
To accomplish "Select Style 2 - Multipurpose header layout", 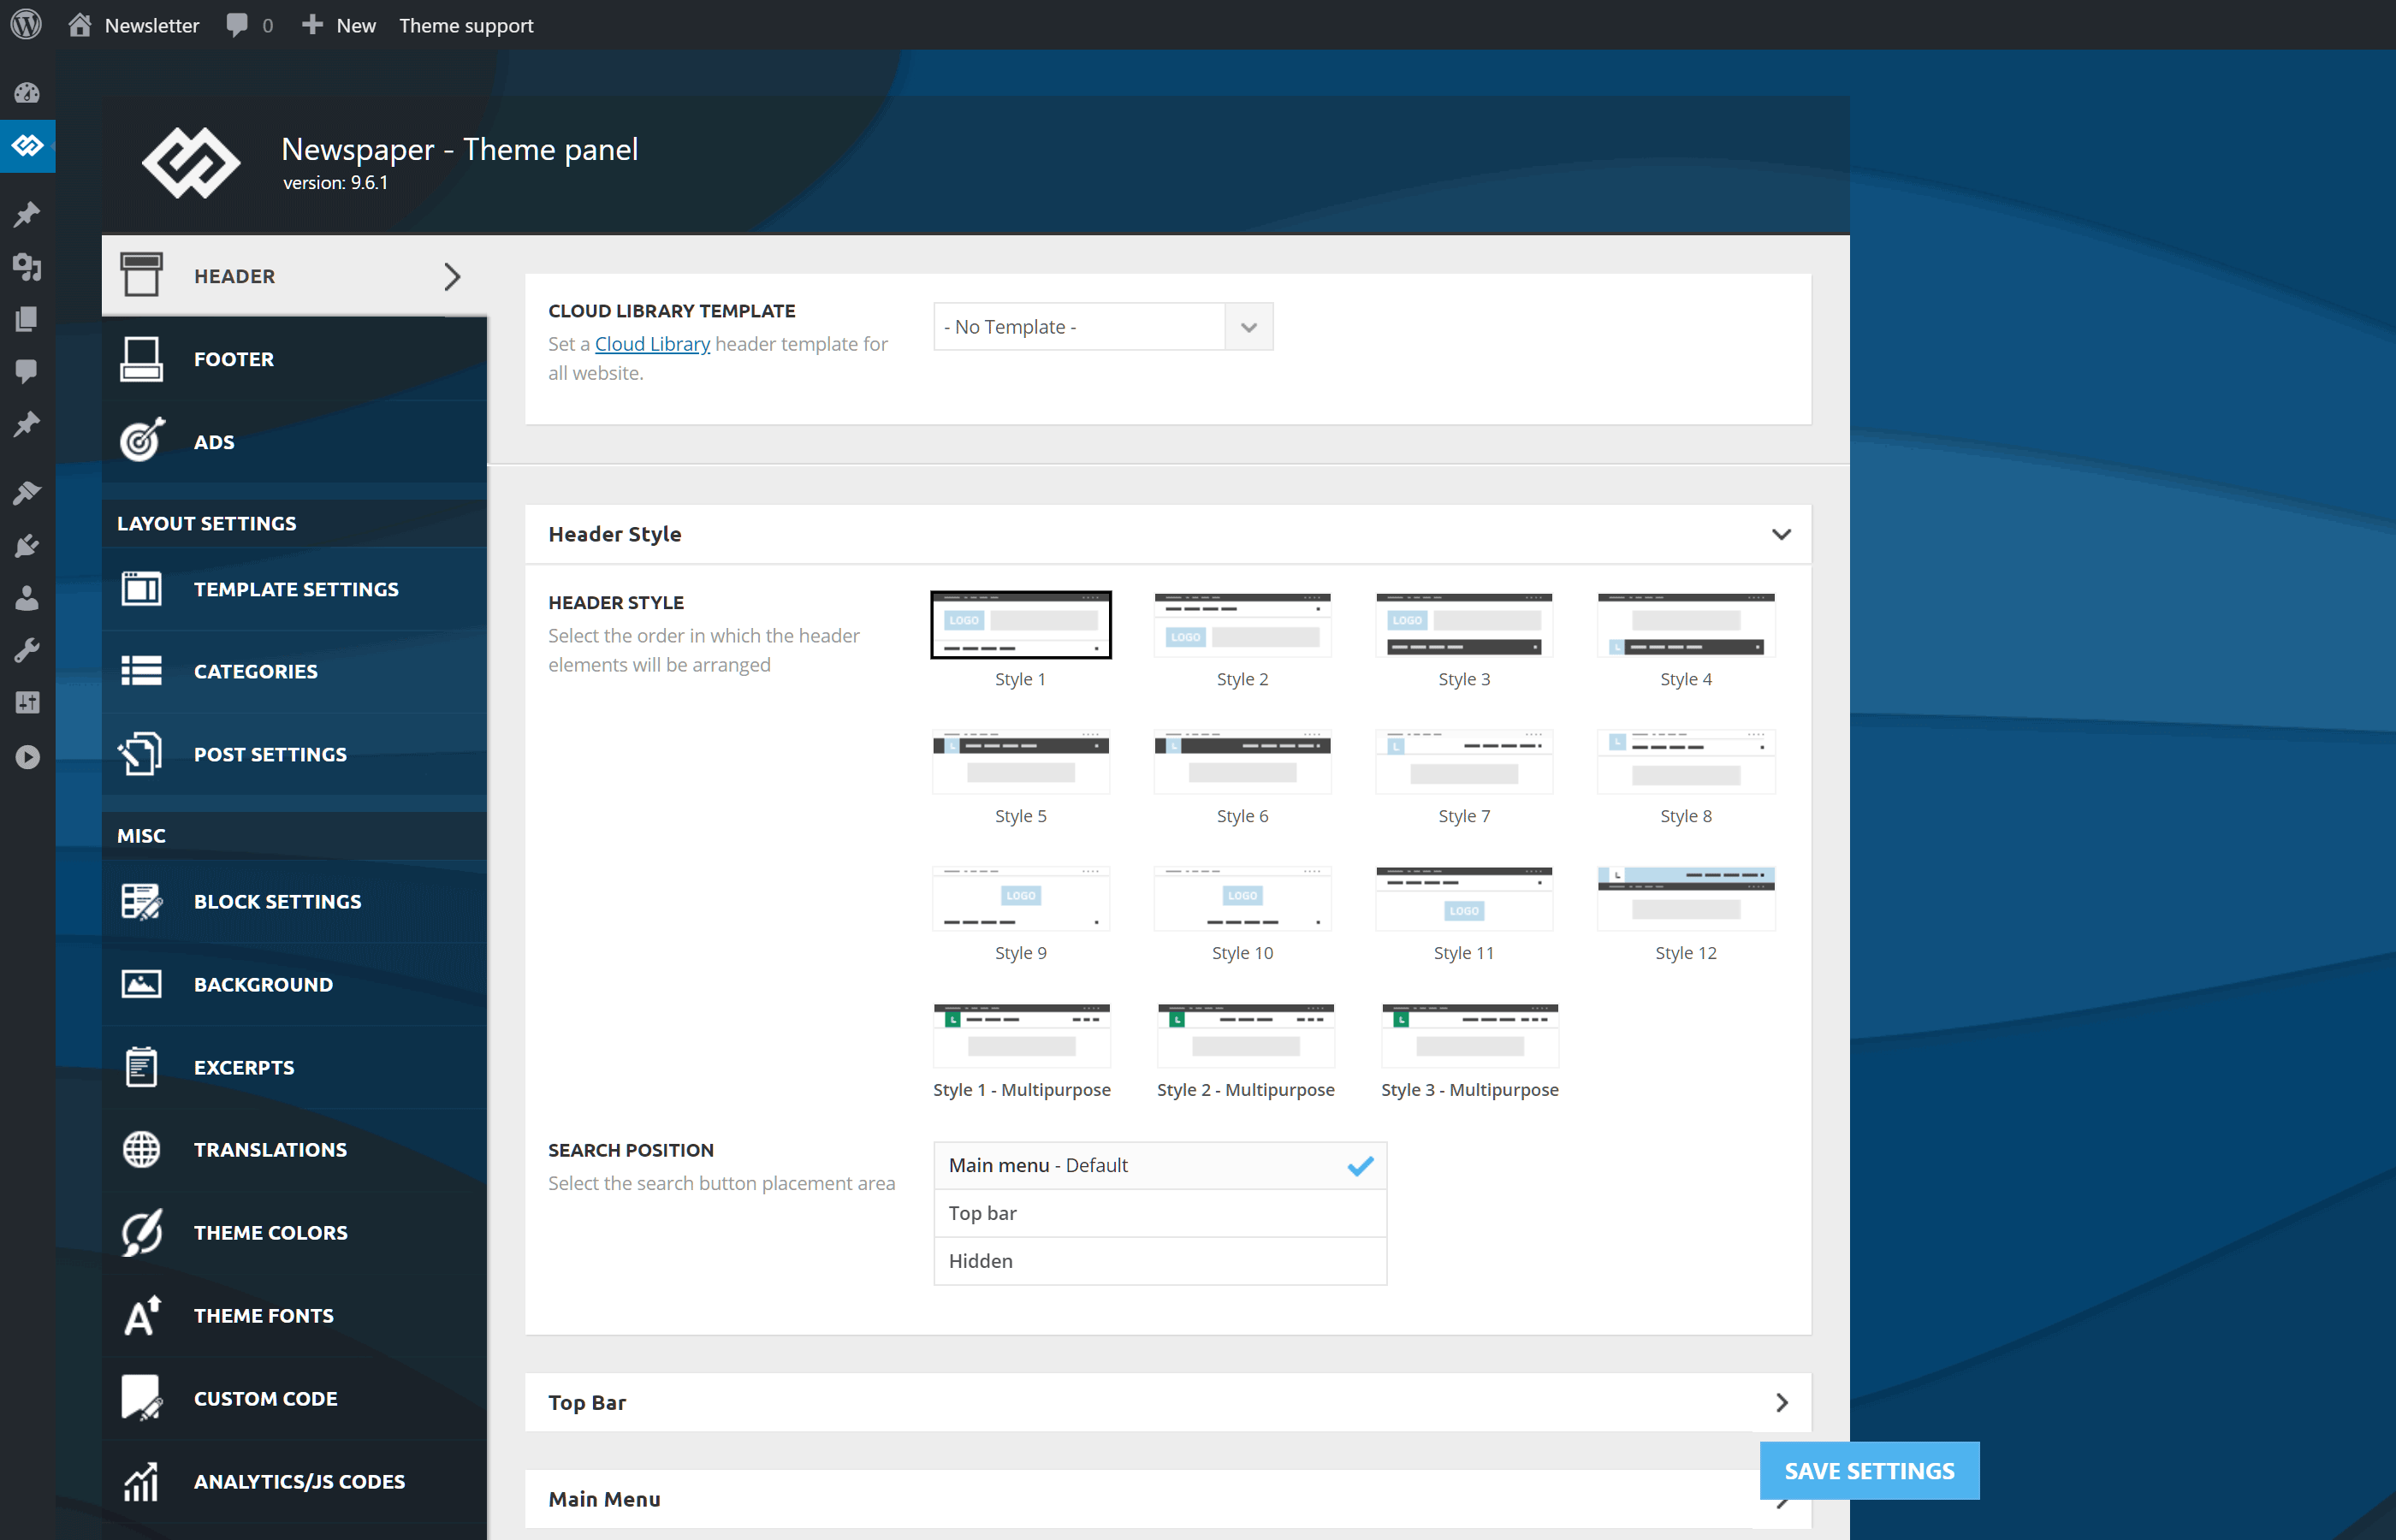I will pos(1245,1036).
